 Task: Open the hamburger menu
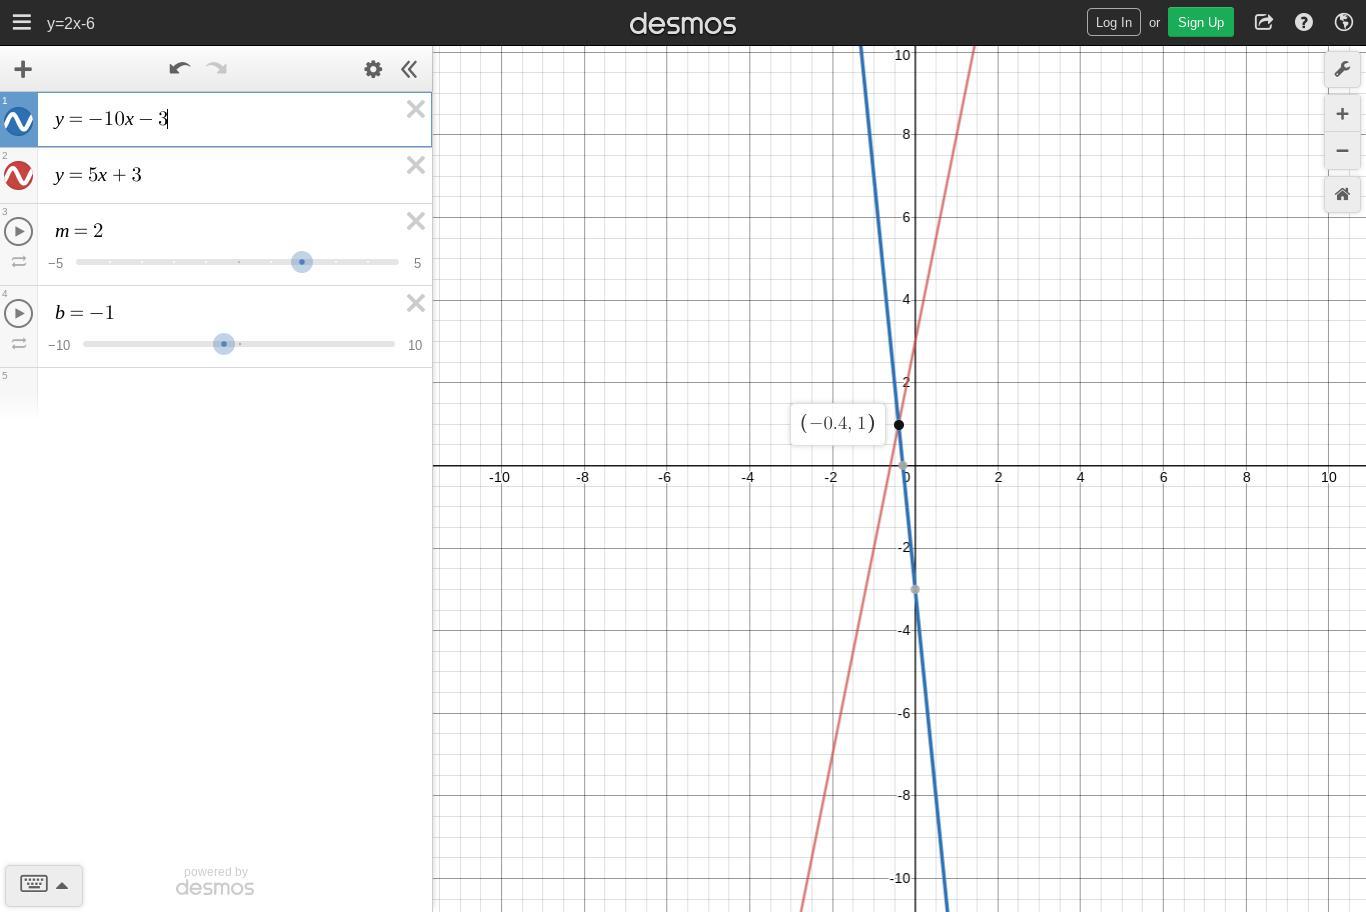click(x=22, y=22)
